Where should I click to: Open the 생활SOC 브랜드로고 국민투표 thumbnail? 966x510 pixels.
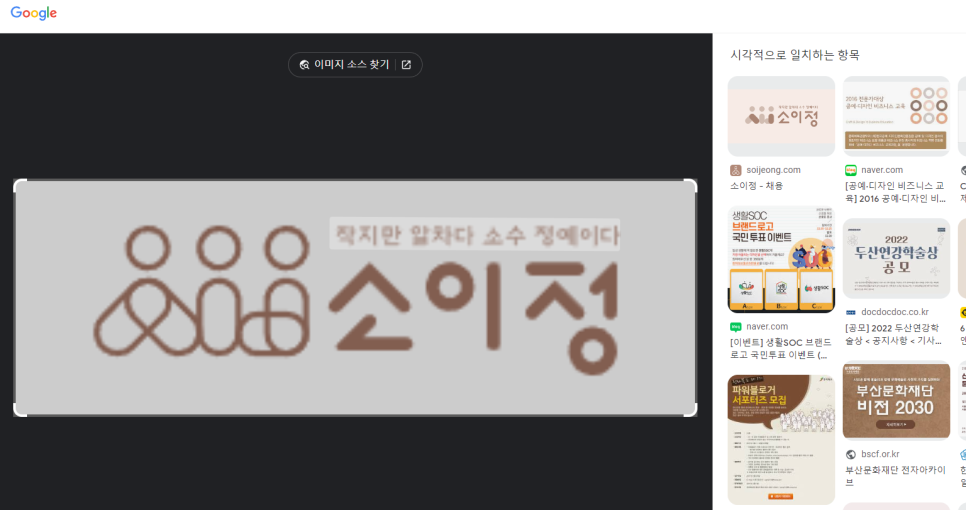click(x=781, y=259)
